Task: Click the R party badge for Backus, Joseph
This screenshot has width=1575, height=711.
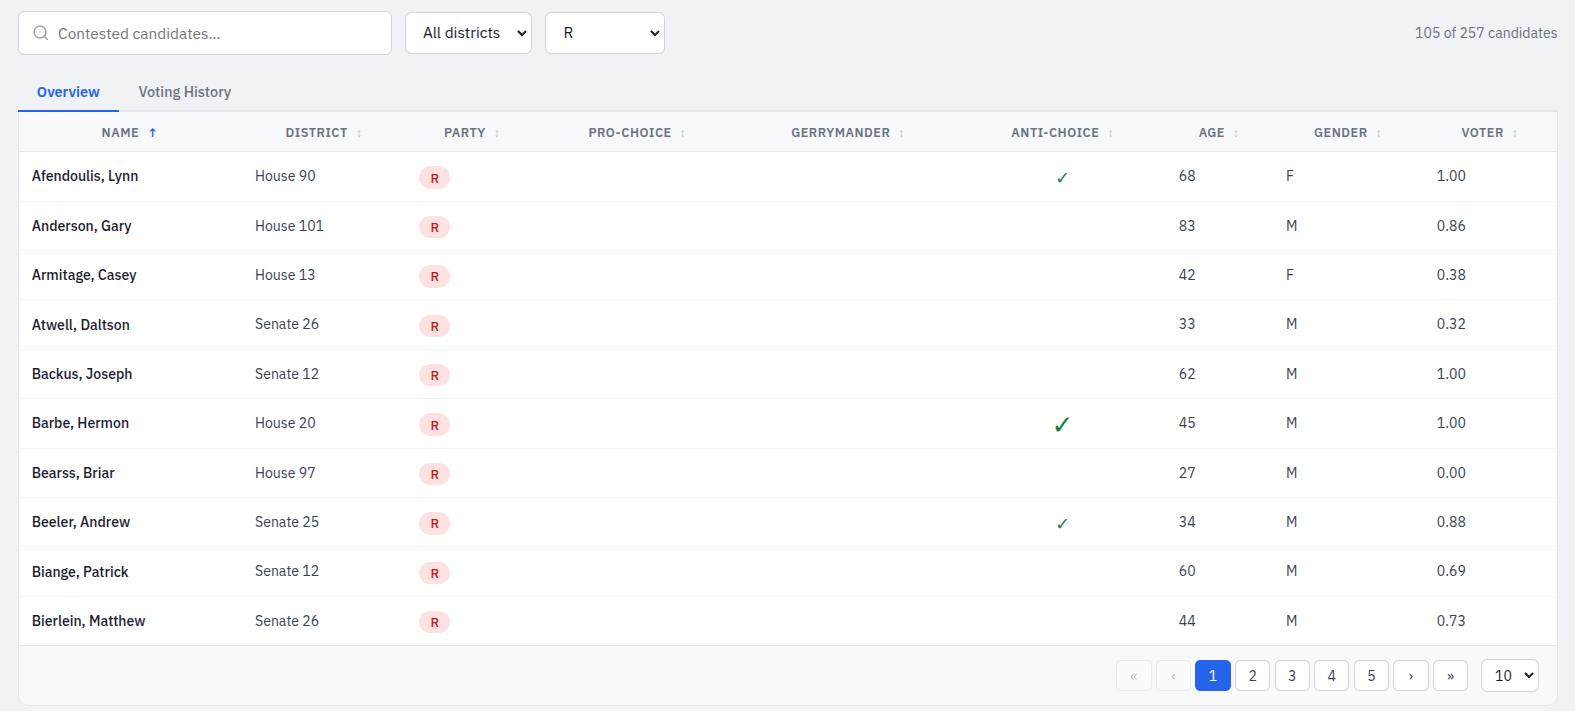Action: (x=434, y=375)
